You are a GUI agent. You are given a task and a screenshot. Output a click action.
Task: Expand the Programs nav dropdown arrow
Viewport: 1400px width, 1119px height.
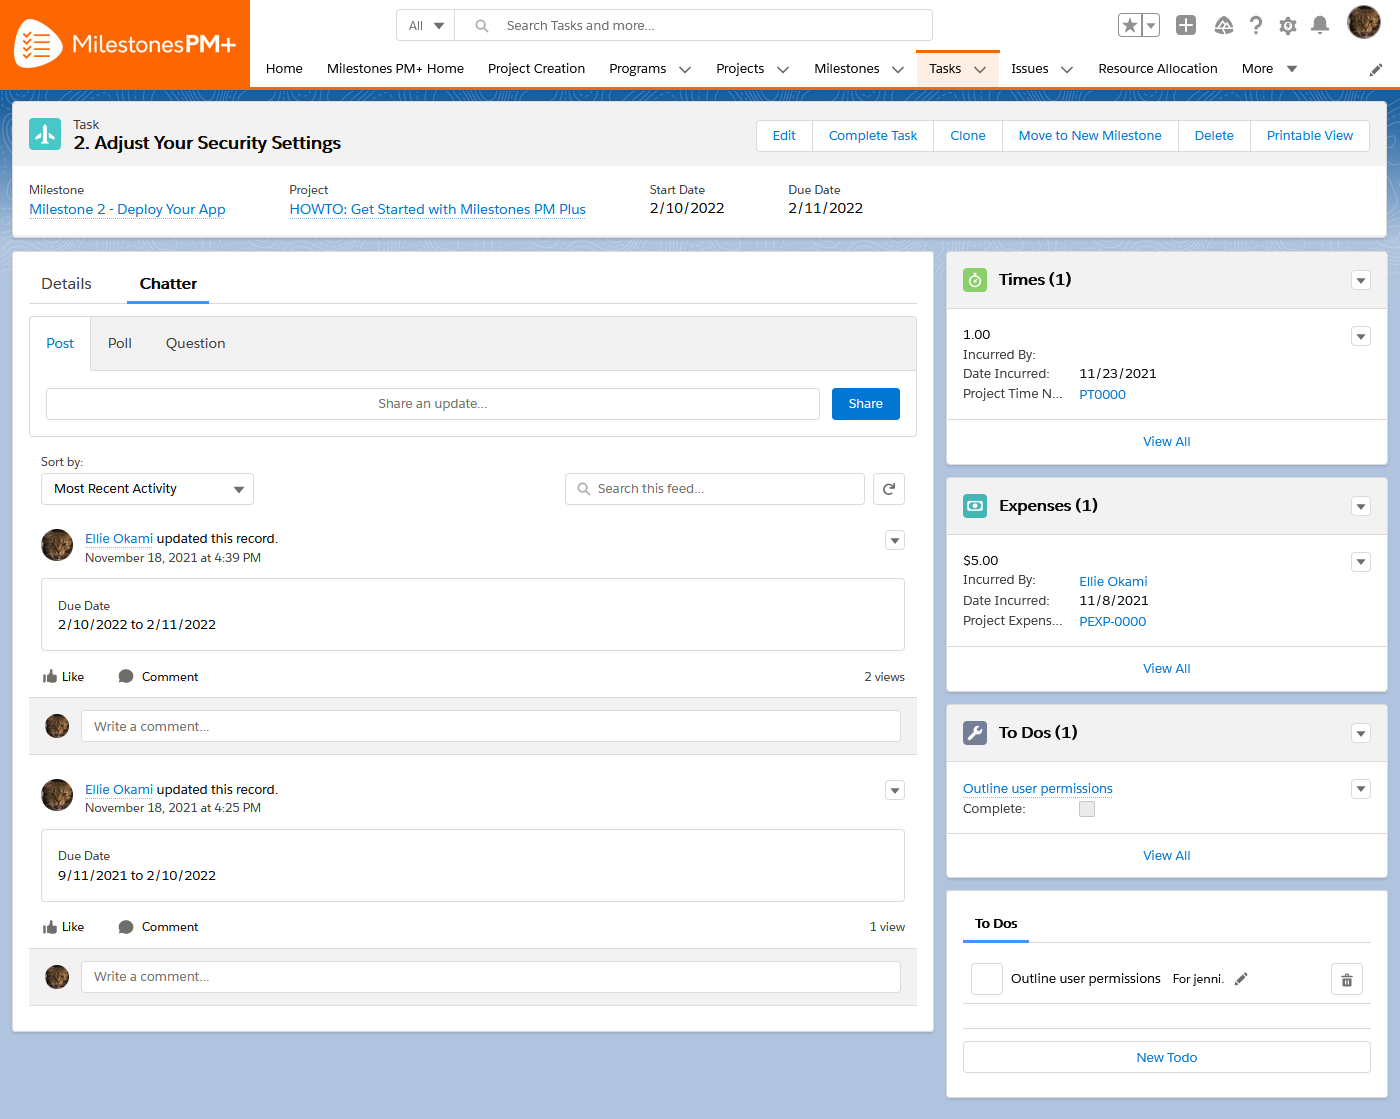click(685, 69)
